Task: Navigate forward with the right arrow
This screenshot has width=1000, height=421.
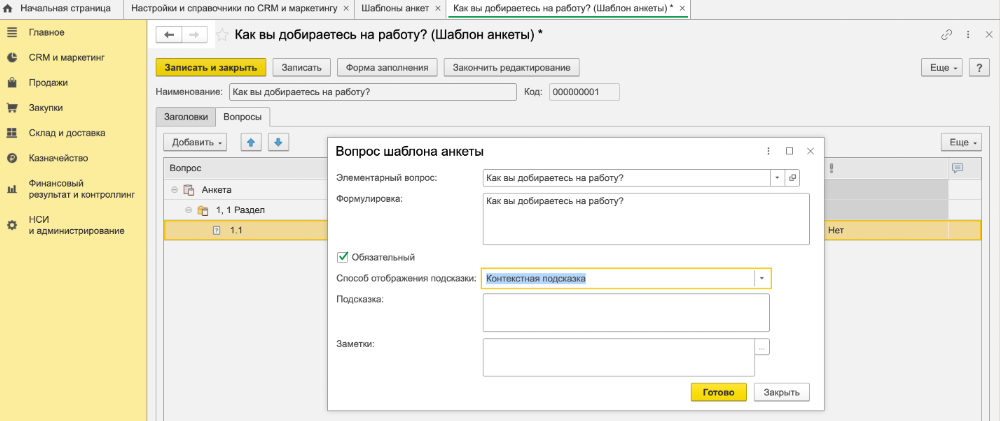Action: pyautogui.click(x=195, y=34)
